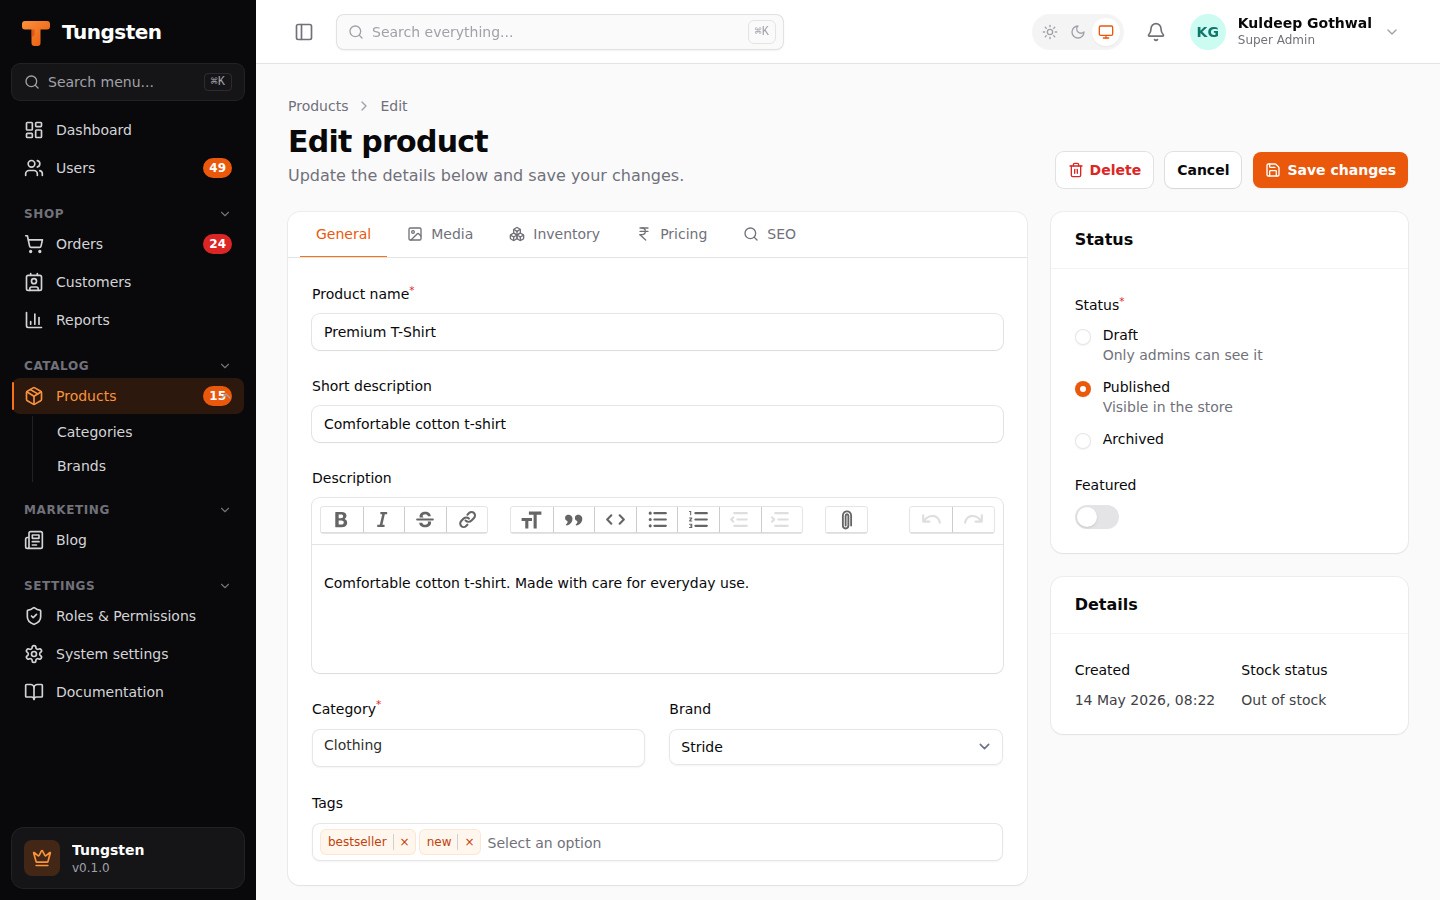The width and height of the screenshot is (1440, 900).
Task: Focus the Search everything field
Action: 560,32
